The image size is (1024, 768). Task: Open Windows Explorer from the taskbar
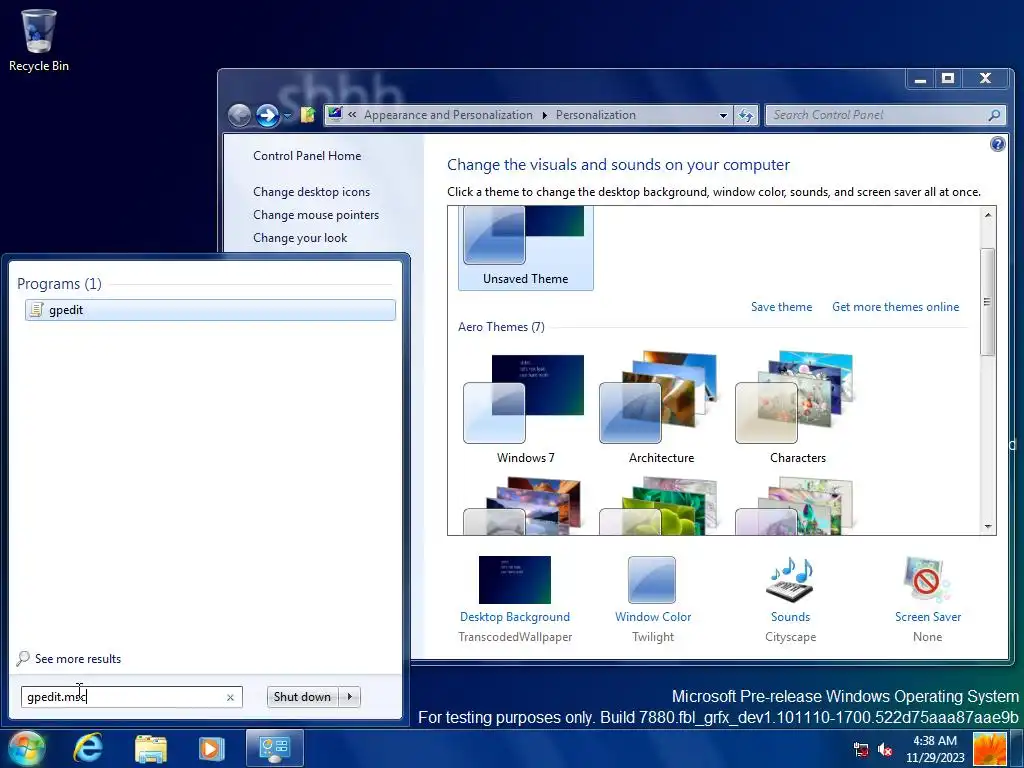coord(150,748)
